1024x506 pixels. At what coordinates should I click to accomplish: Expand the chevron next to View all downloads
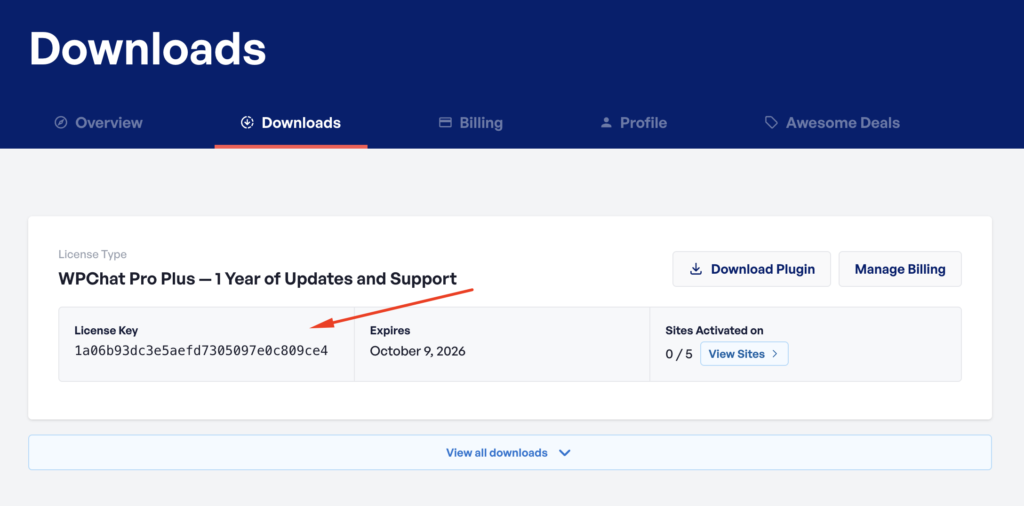(x=565, y=453)
